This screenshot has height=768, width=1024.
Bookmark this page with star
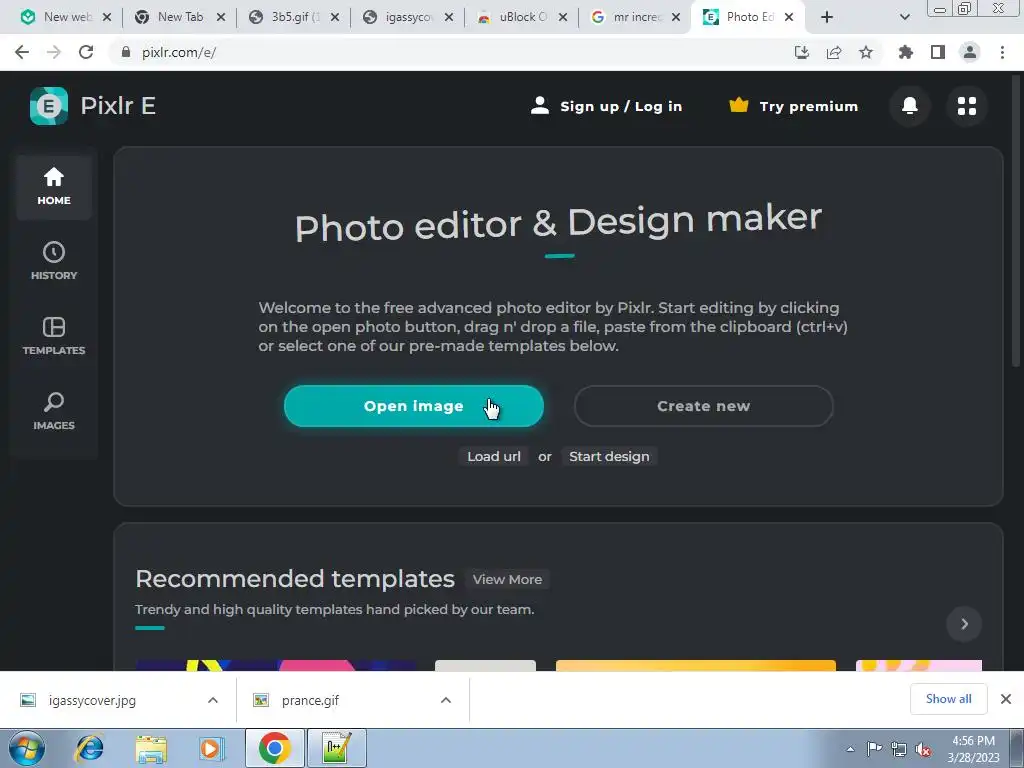tap(866, 52)
